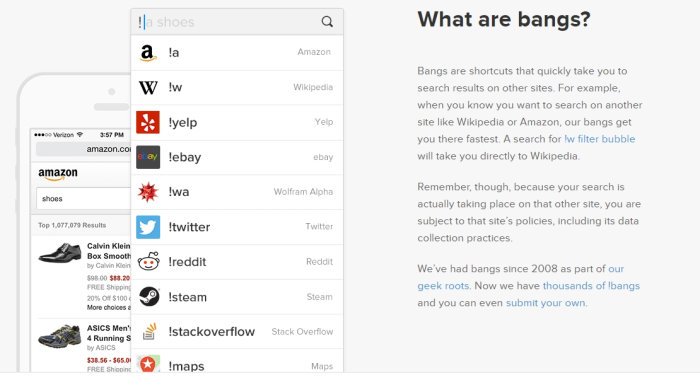The width and height of the screenshot is (700, 385).
Task: Click the Maps pin icon
Action: (x=148, y=364)
